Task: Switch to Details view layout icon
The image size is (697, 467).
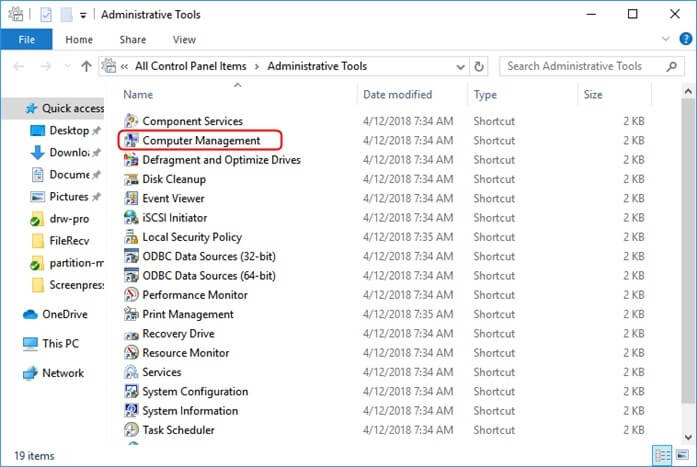Action: [662, 455]
